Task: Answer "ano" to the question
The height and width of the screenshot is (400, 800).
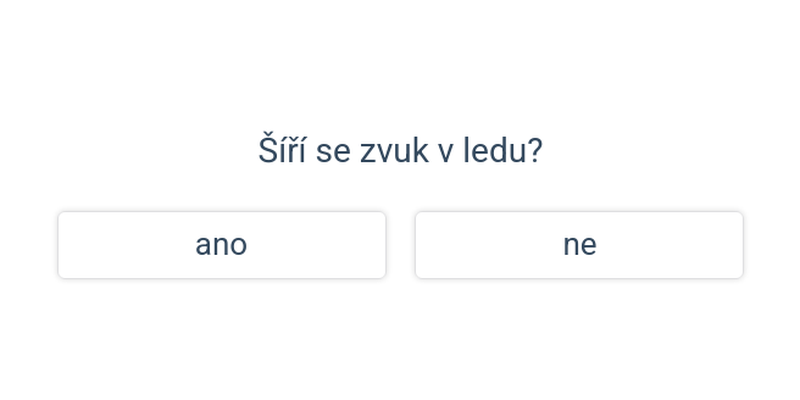Action: tap(222, 245)
